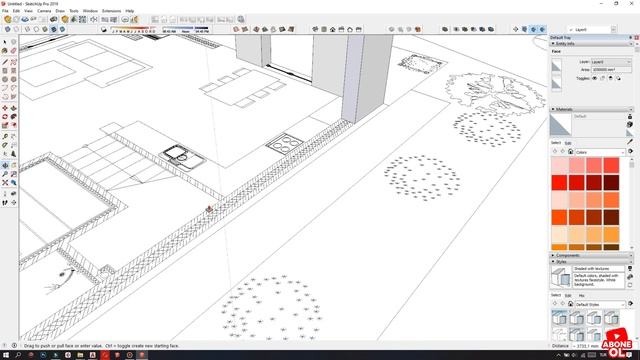Select the Scale tool
Viewport: 640px width, 360px height.
(5, 125)
